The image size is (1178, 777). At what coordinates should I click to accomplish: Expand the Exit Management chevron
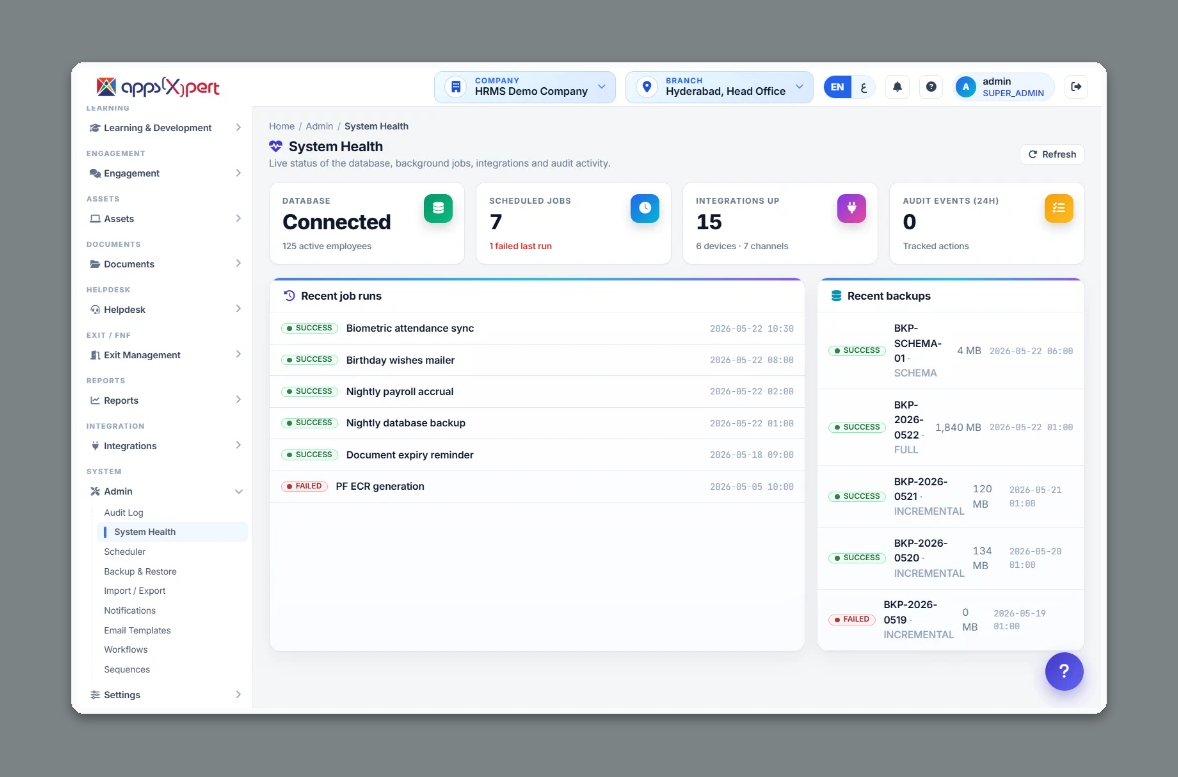pyautogui.click(x=238, y=355)
